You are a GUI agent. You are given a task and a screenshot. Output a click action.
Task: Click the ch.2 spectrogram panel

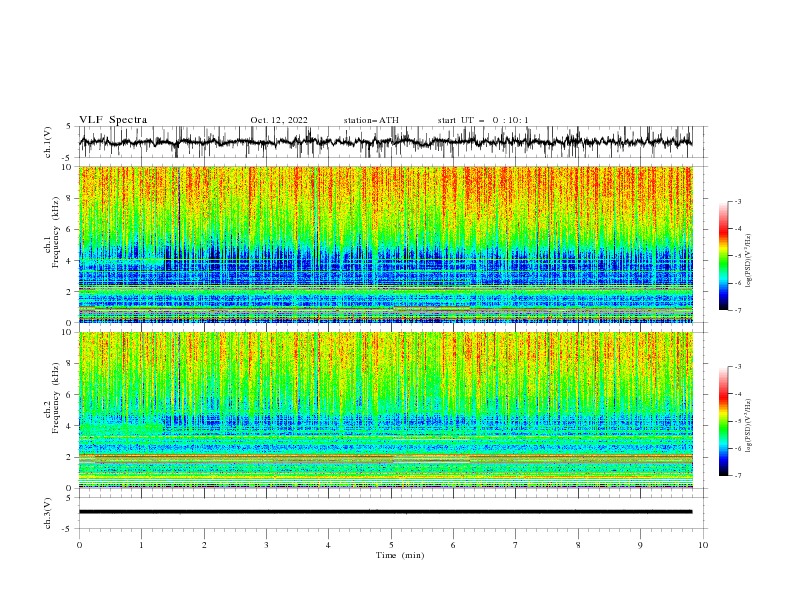point(385,410)
